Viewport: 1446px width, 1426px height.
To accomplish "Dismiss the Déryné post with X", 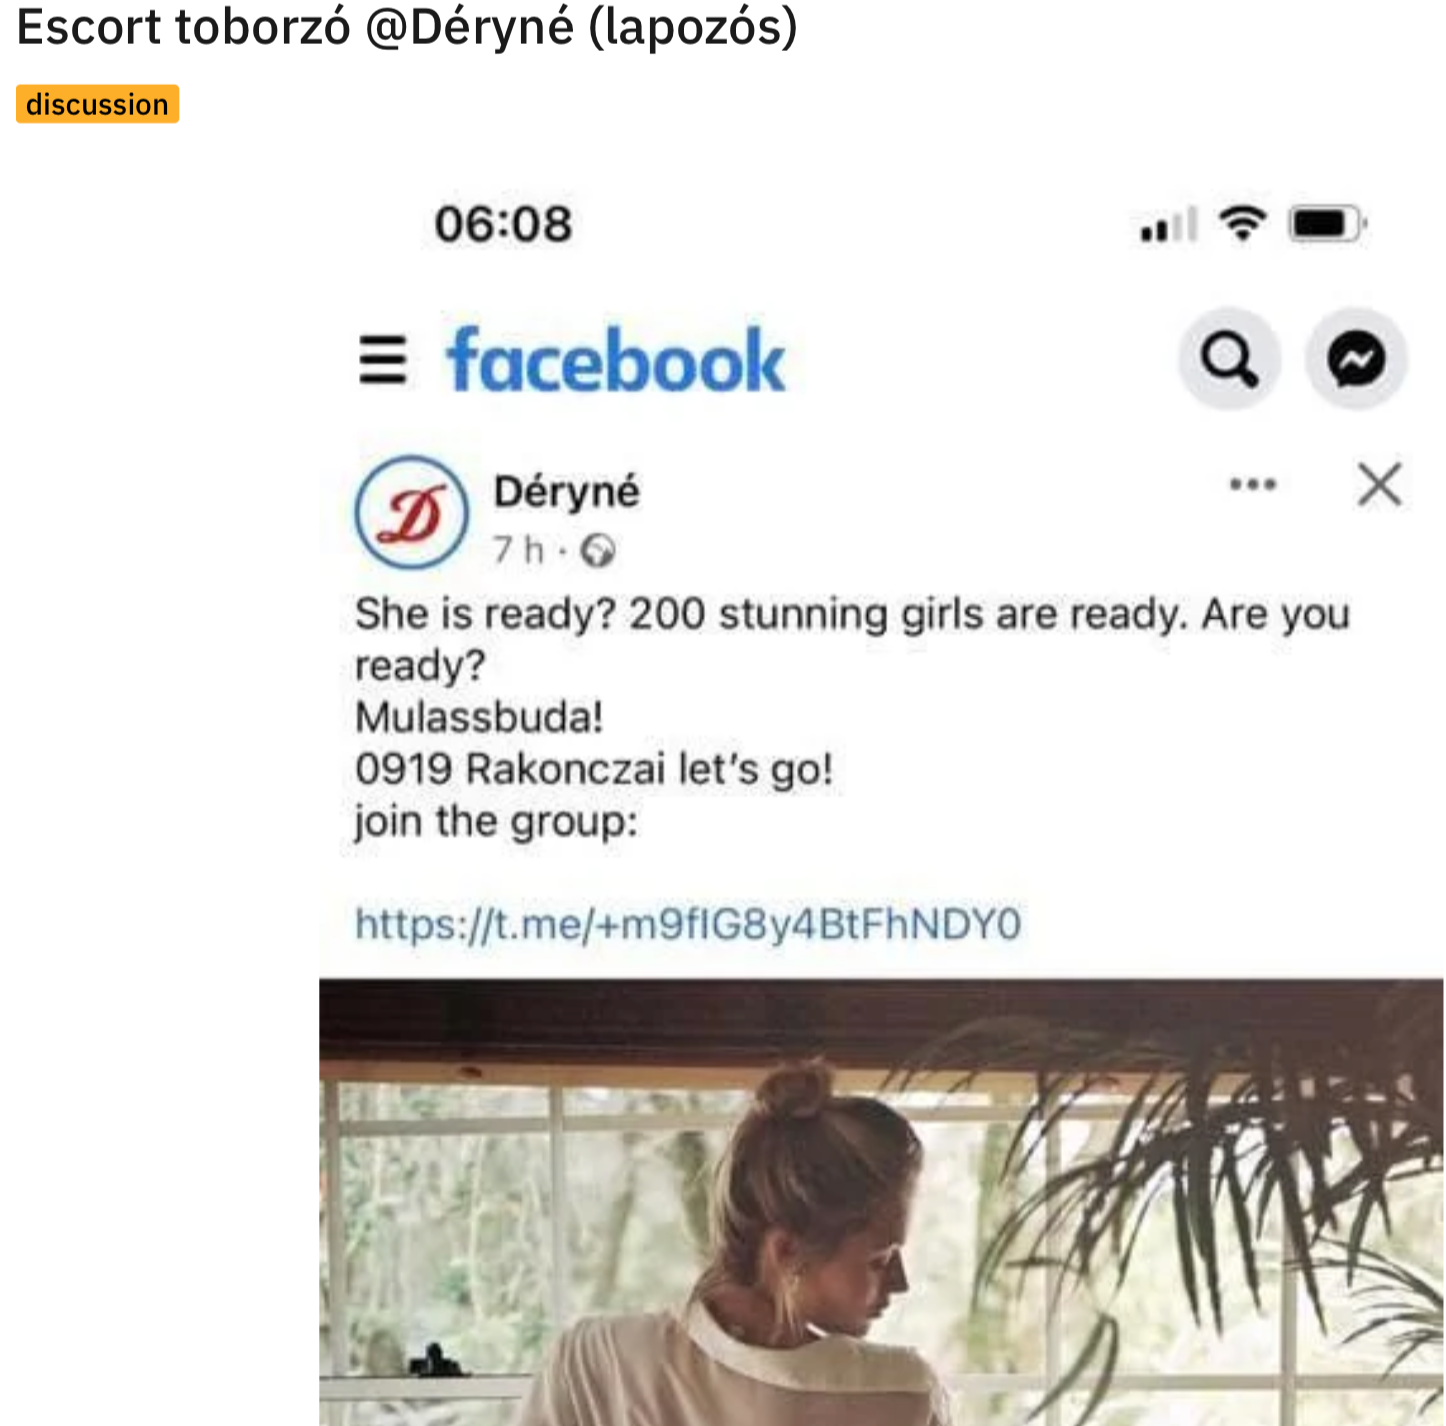I will pyautogui.click(x=1379, y=486).
